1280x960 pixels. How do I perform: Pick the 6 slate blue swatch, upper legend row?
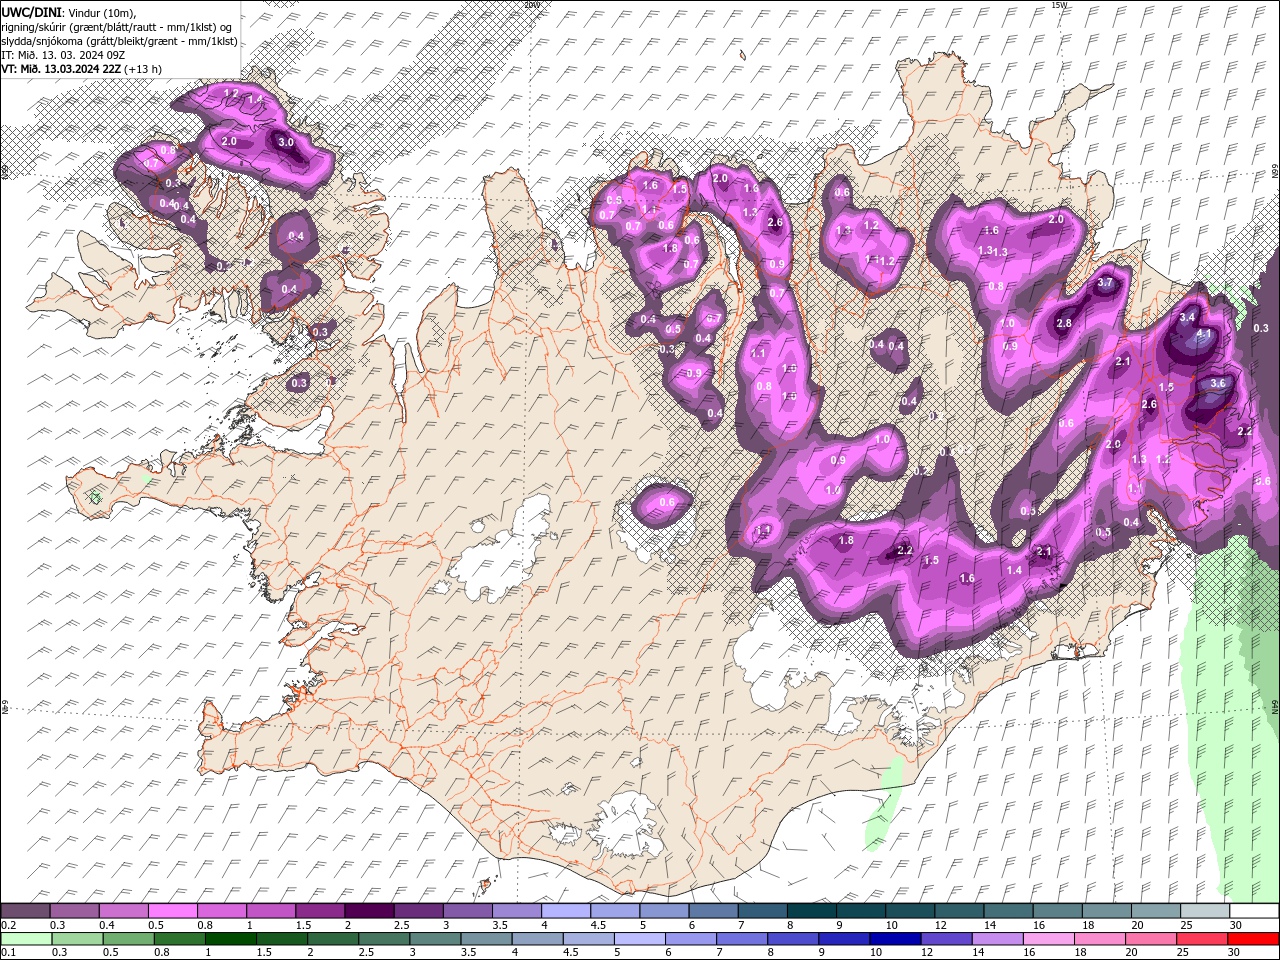coord(713,911)
